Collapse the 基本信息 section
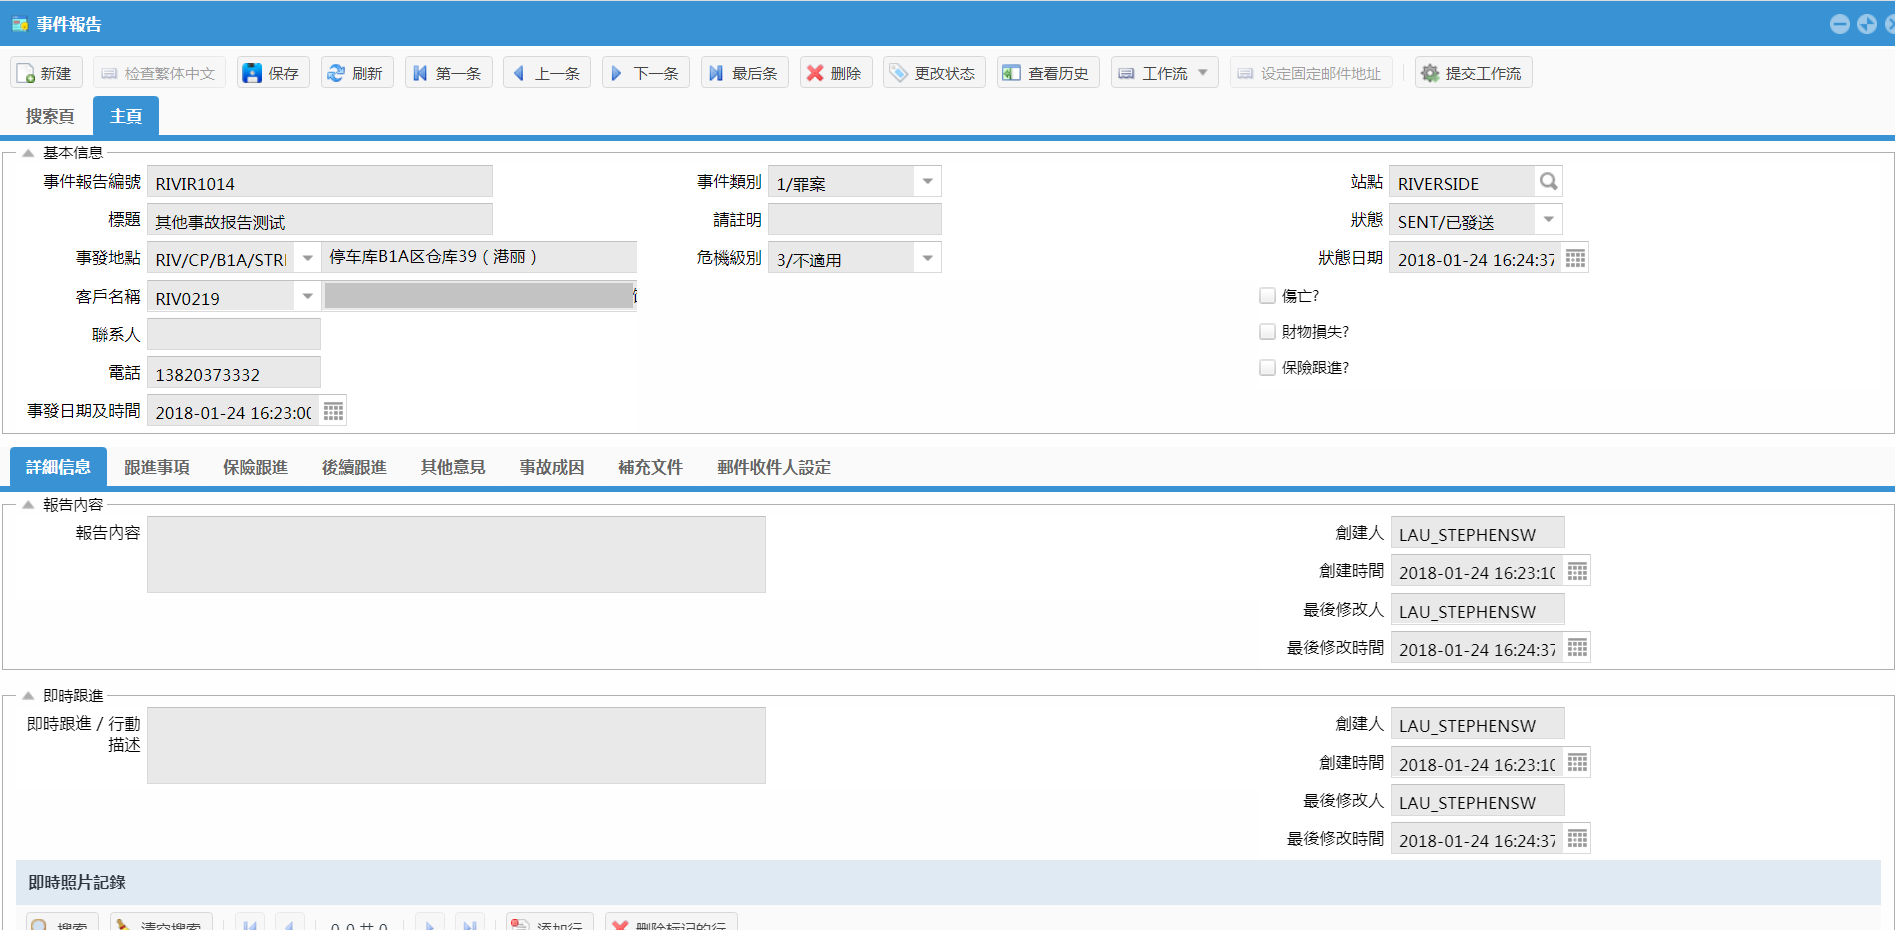 click(x=28, y=153)
